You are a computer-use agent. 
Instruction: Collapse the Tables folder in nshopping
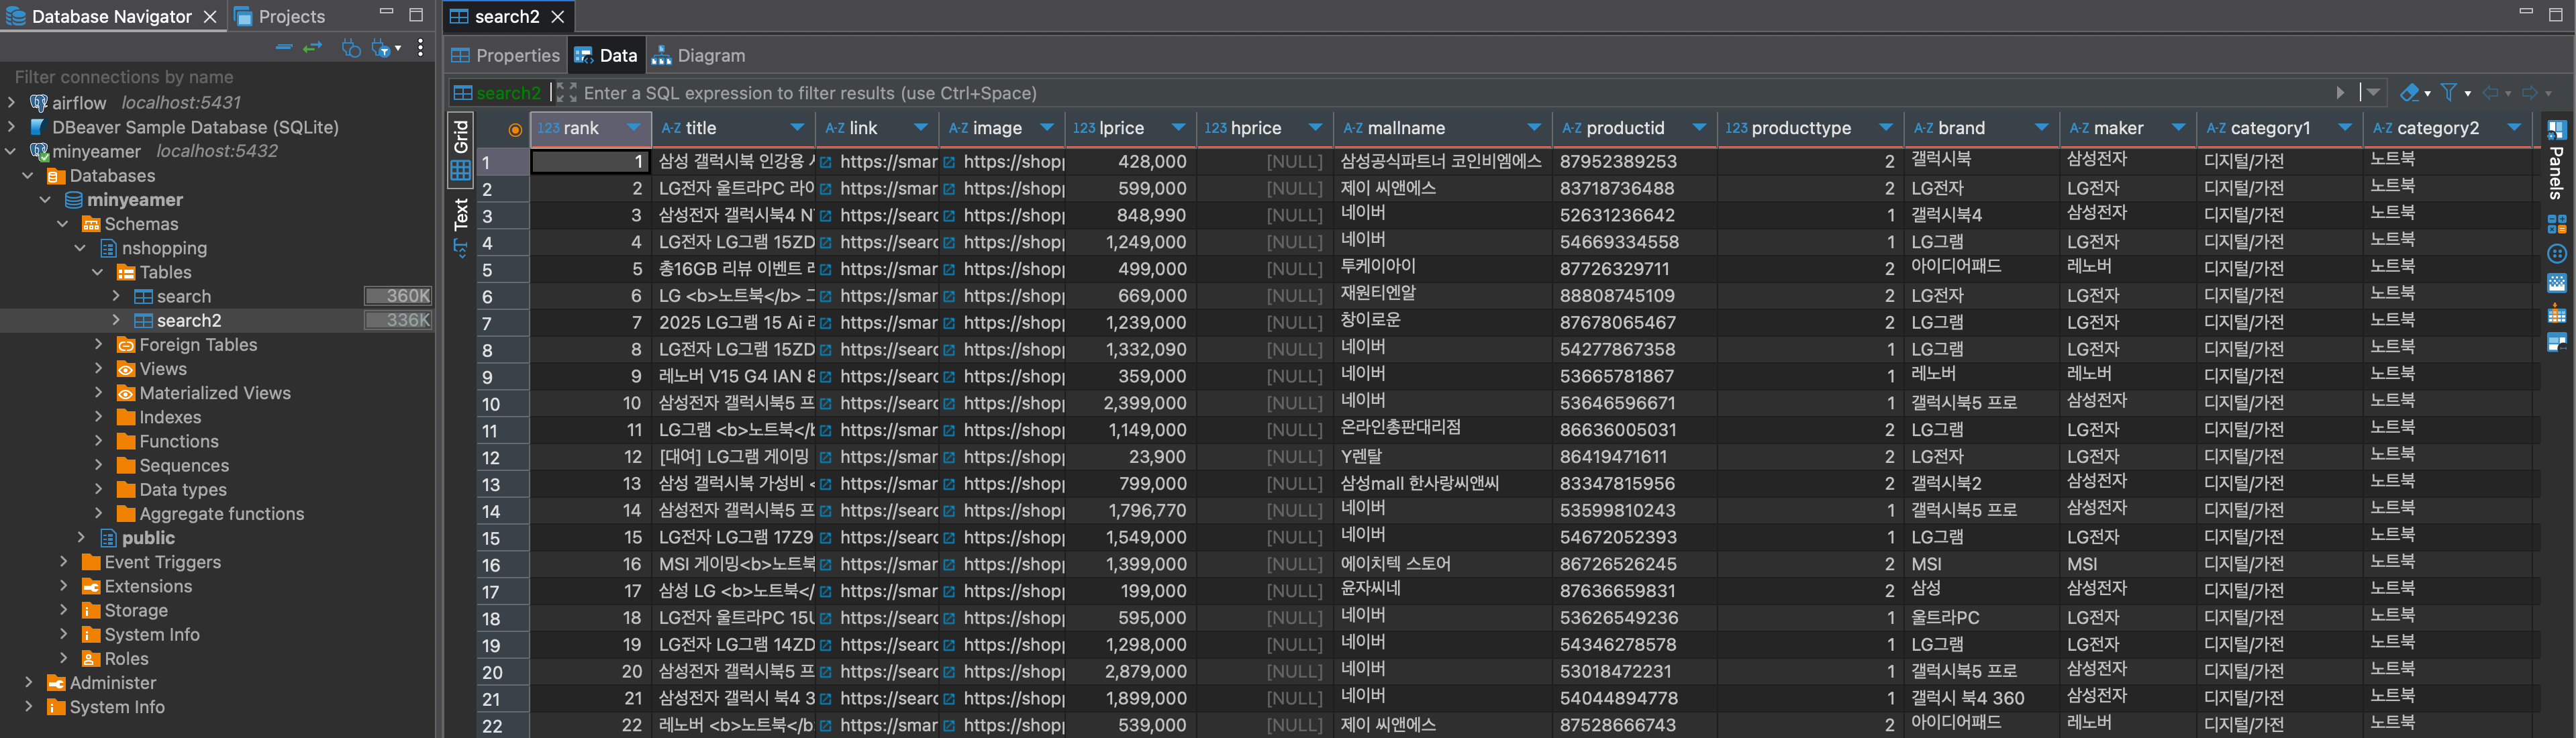pyautogui.click(x=98, y=272)
